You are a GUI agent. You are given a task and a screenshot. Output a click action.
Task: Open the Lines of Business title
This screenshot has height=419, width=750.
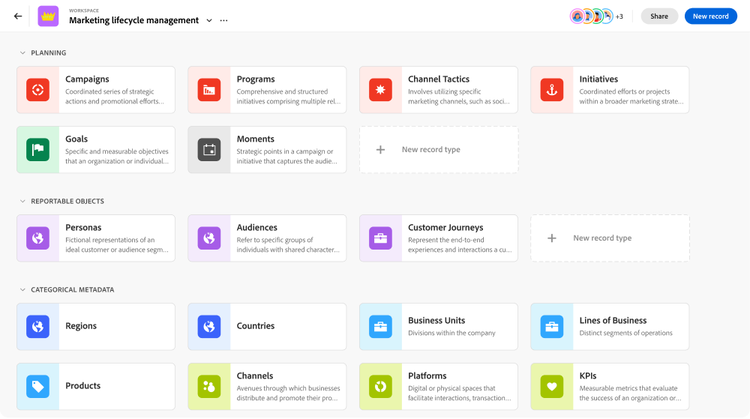[613, 320]
